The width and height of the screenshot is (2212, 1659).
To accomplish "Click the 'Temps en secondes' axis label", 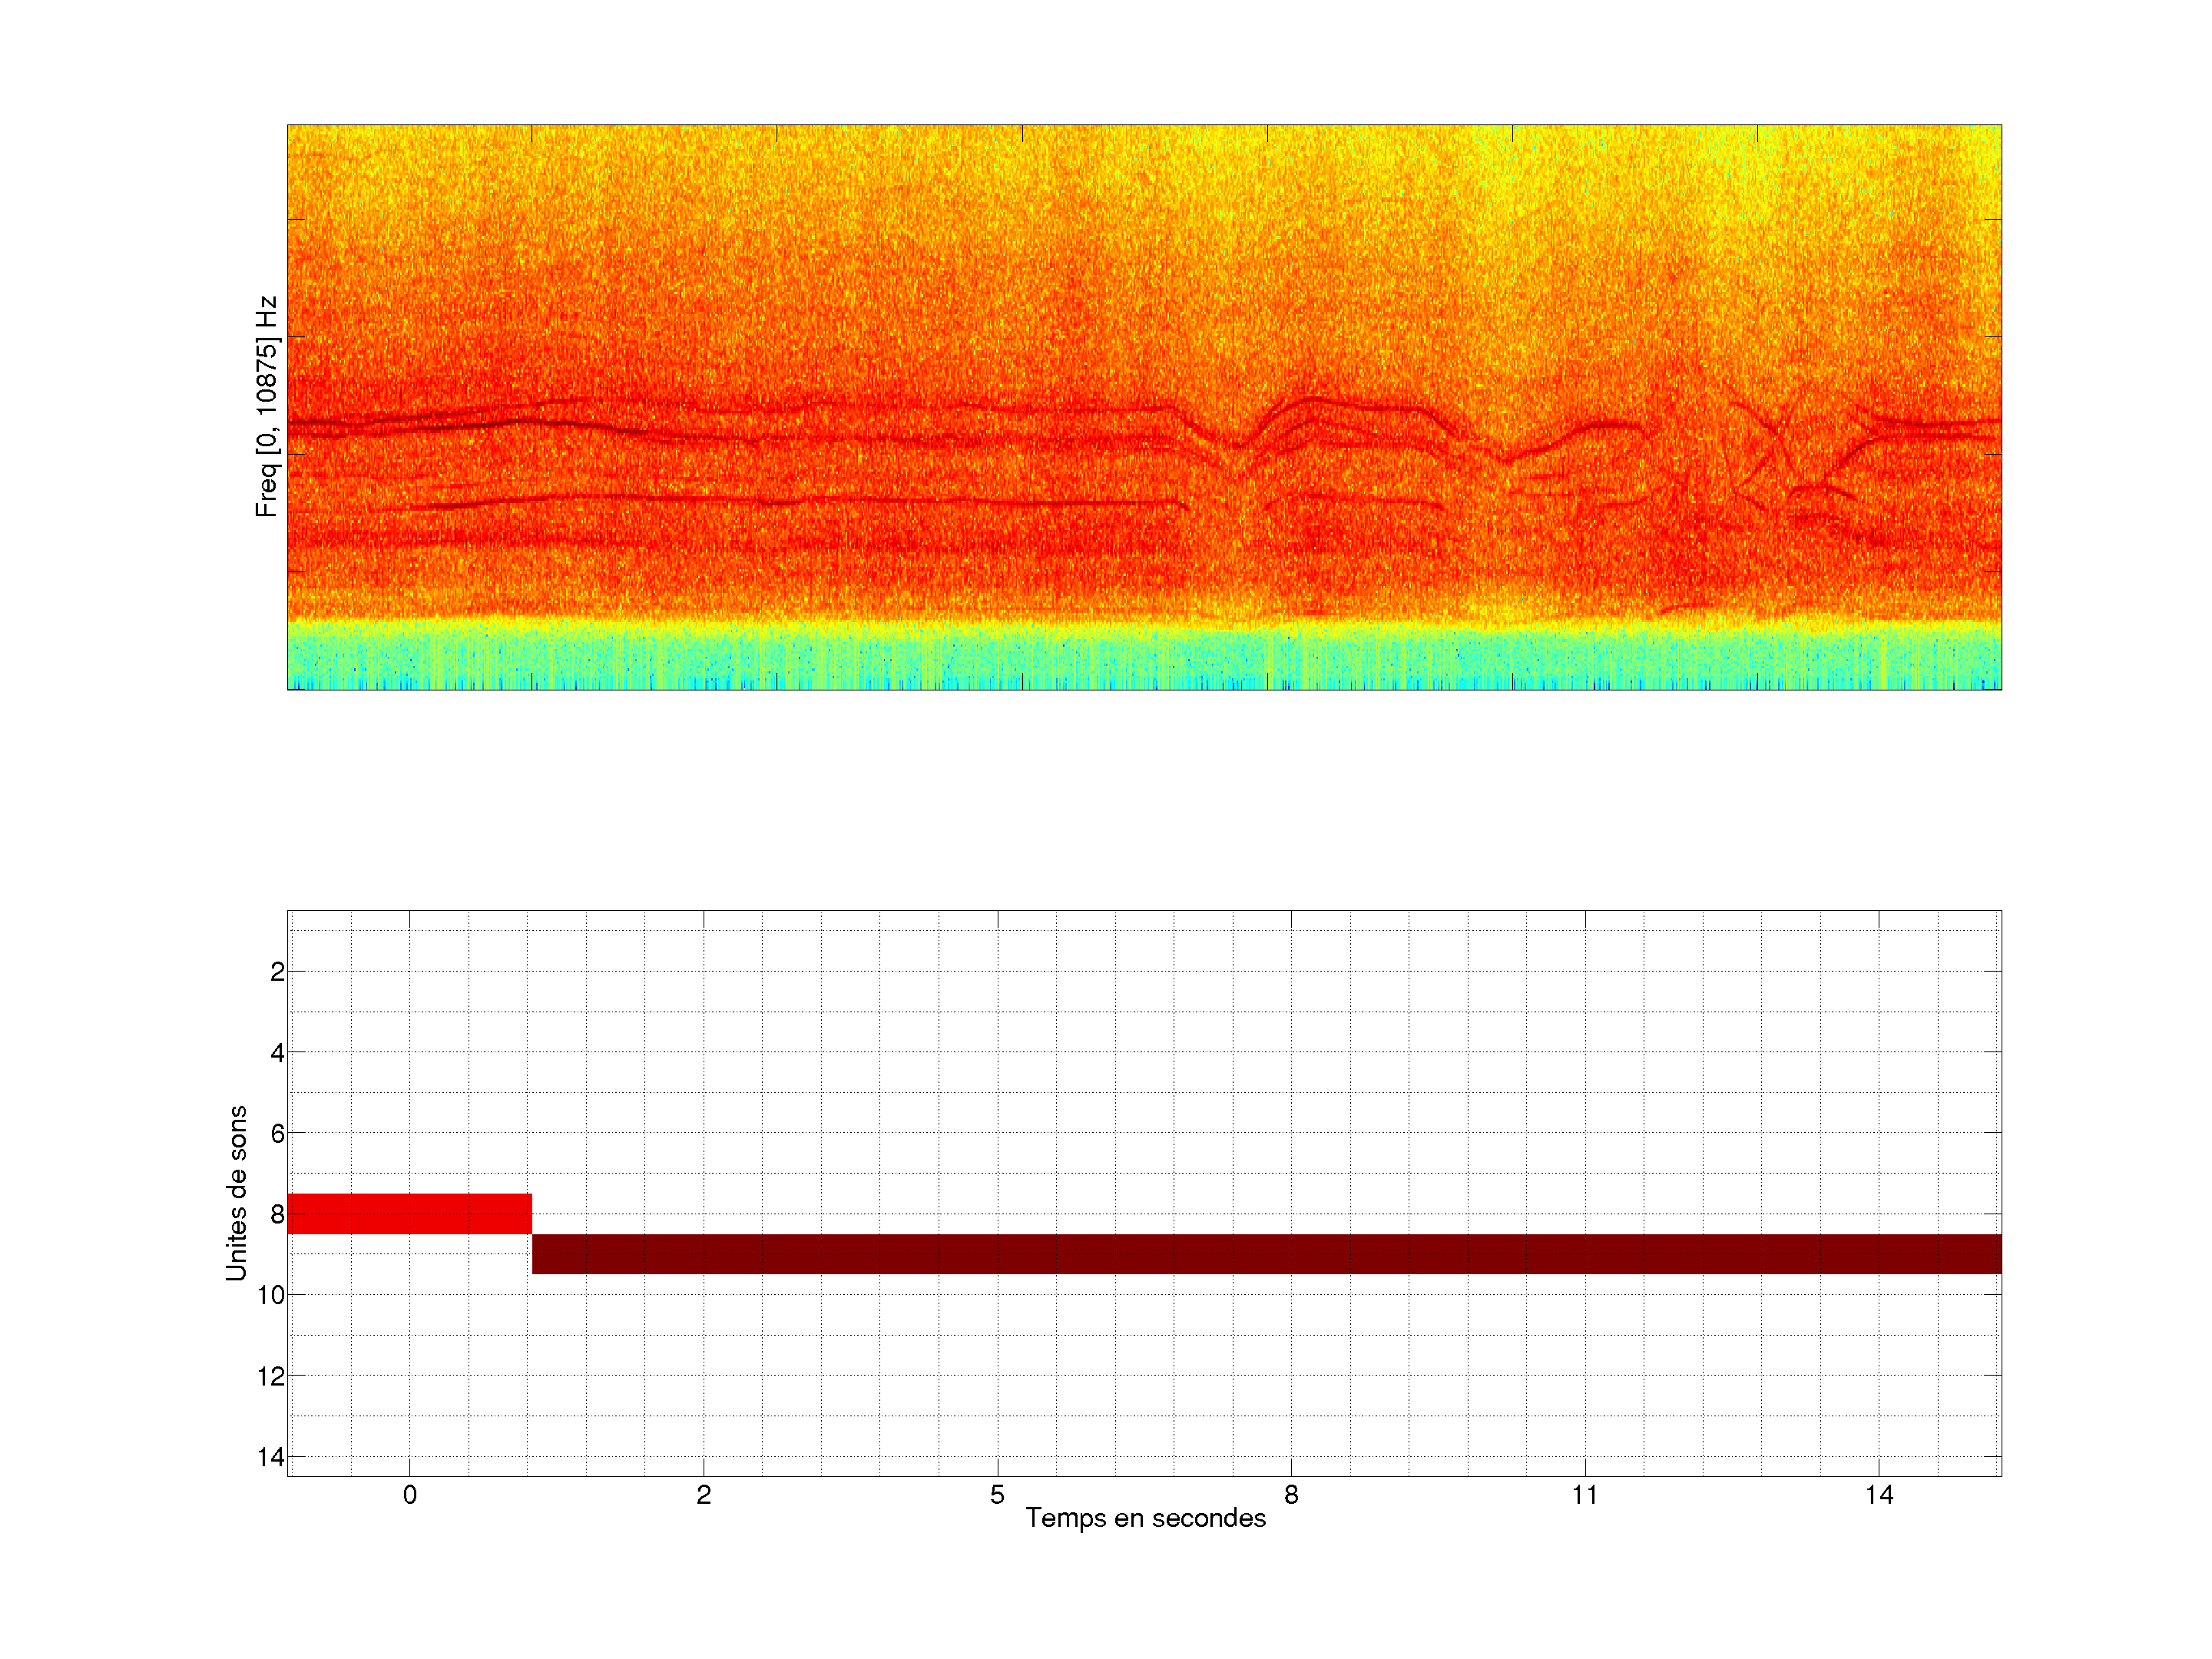I will pos(1145,1518).
